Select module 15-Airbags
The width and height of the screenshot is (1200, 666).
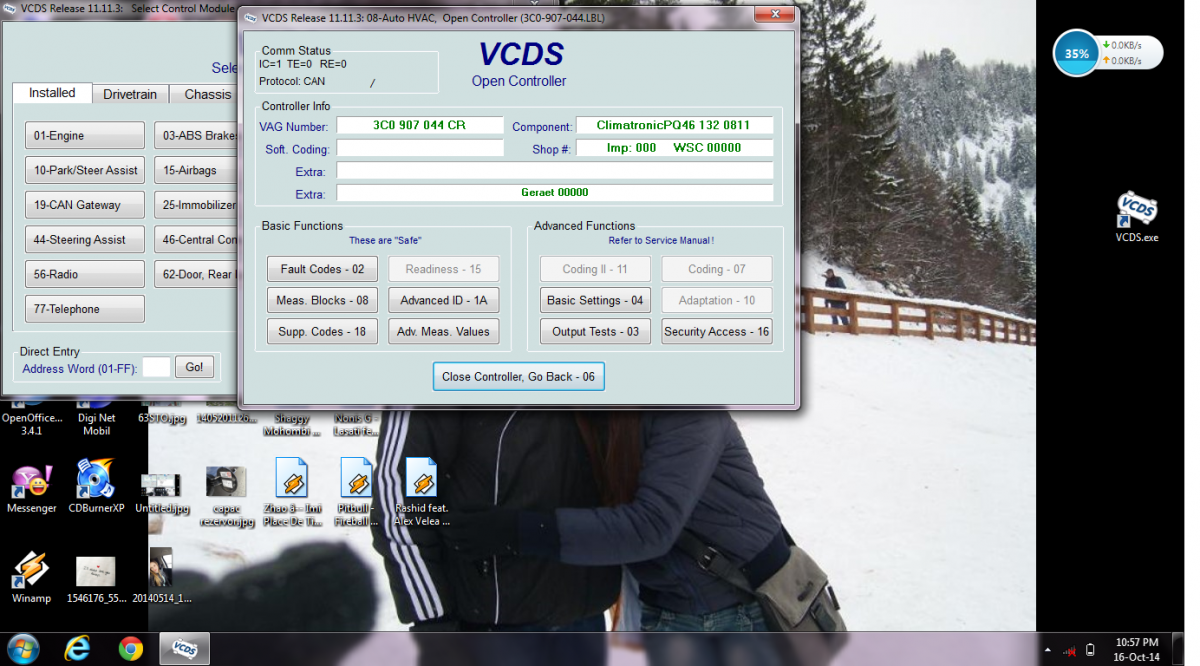196,170
